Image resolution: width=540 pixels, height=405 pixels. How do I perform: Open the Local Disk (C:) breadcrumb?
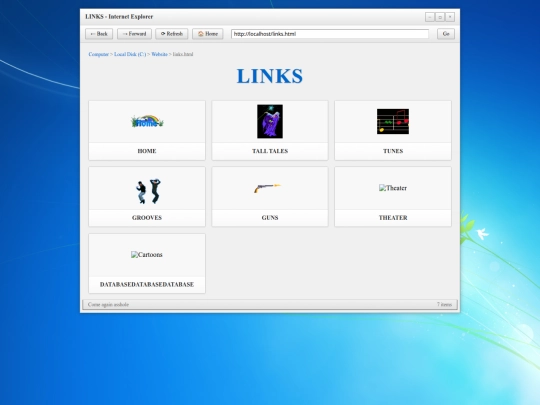(130, 54)
